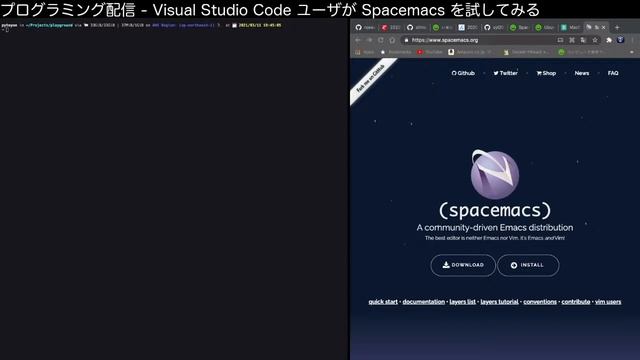Open the extensions puzzle icon
The height and width of the screenshot is (360, 640).
pos(609,40)
